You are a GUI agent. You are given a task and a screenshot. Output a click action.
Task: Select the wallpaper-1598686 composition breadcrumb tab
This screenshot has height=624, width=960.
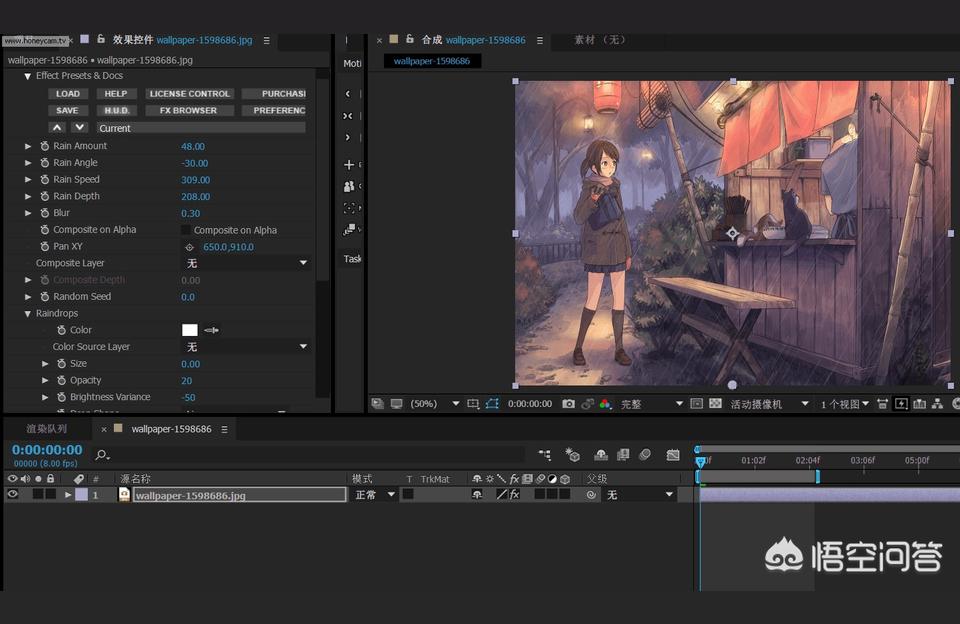(x=432, y=61)
